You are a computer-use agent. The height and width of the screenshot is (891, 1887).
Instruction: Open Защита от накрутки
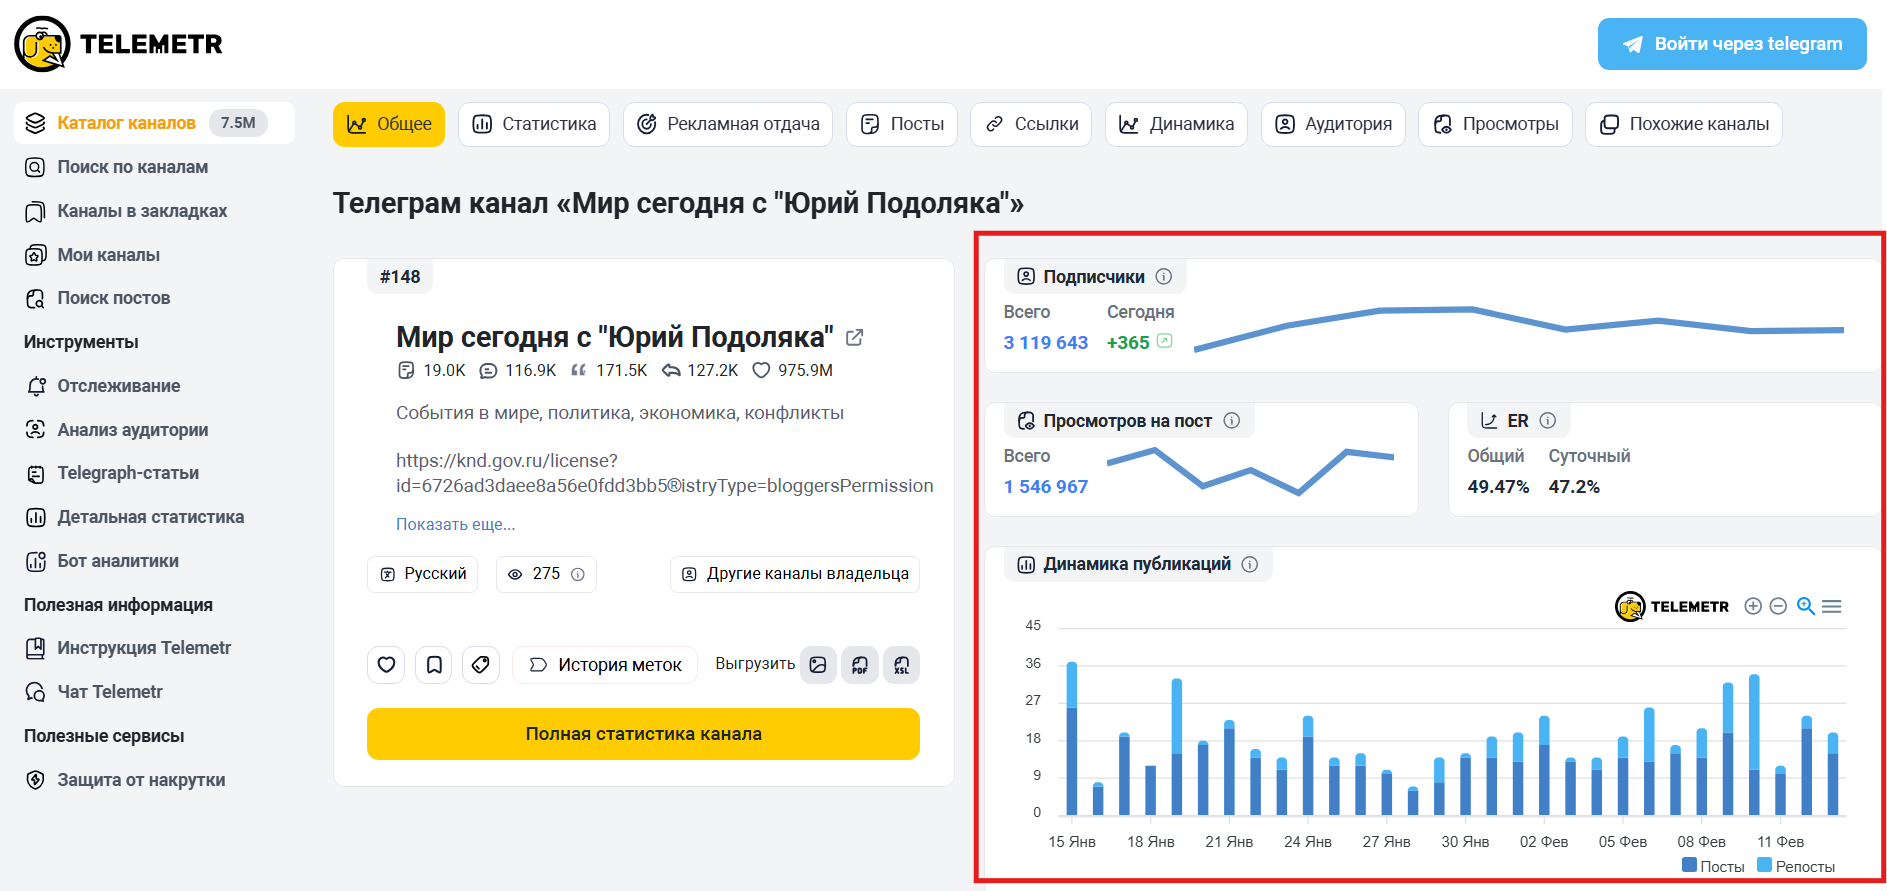pos(125,780)
